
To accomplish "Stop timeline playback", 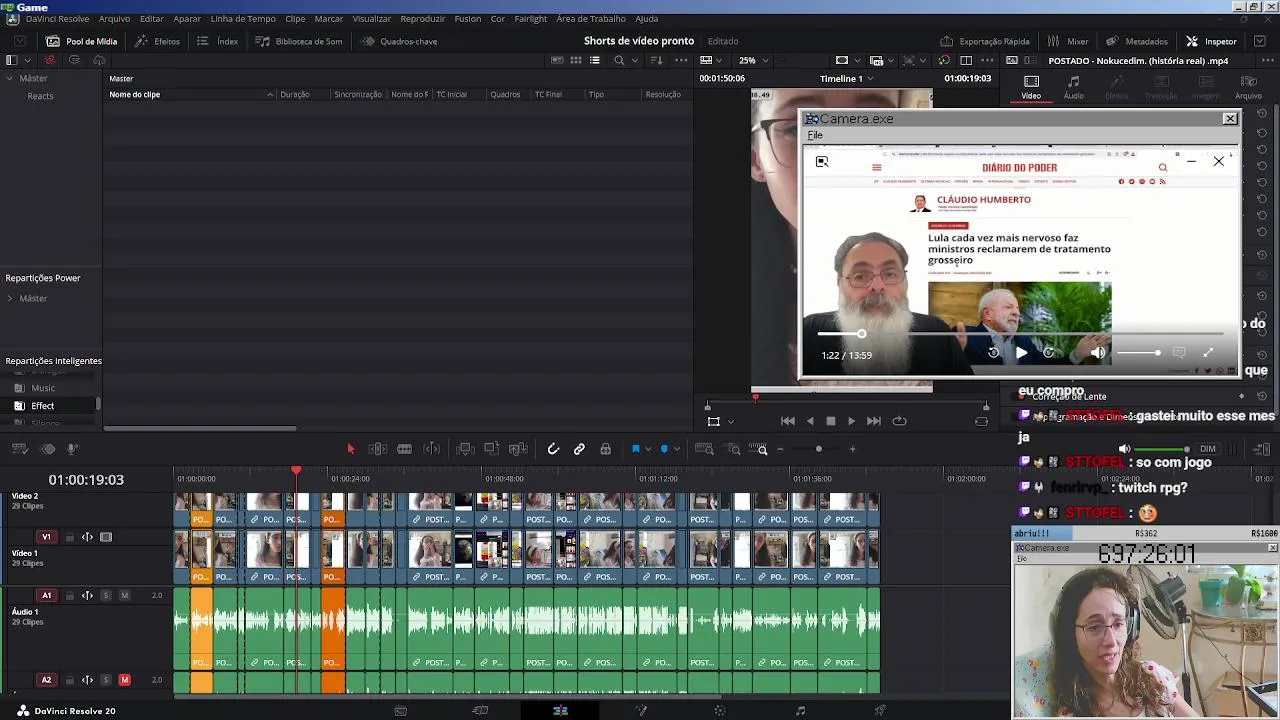I will tap(830, 421).
